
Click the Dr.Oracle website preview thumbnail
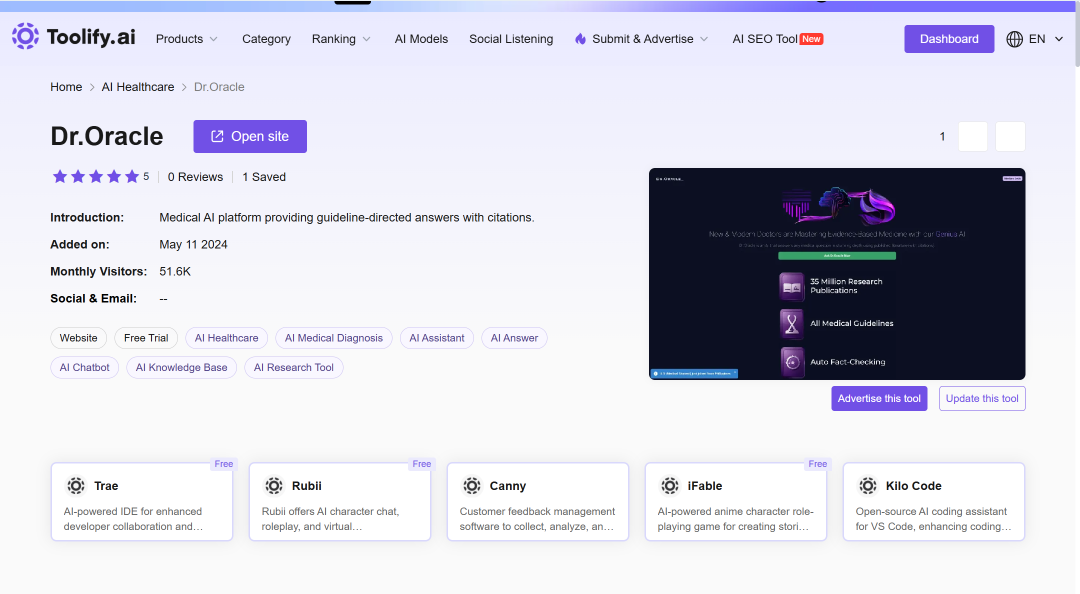(837, 274)
